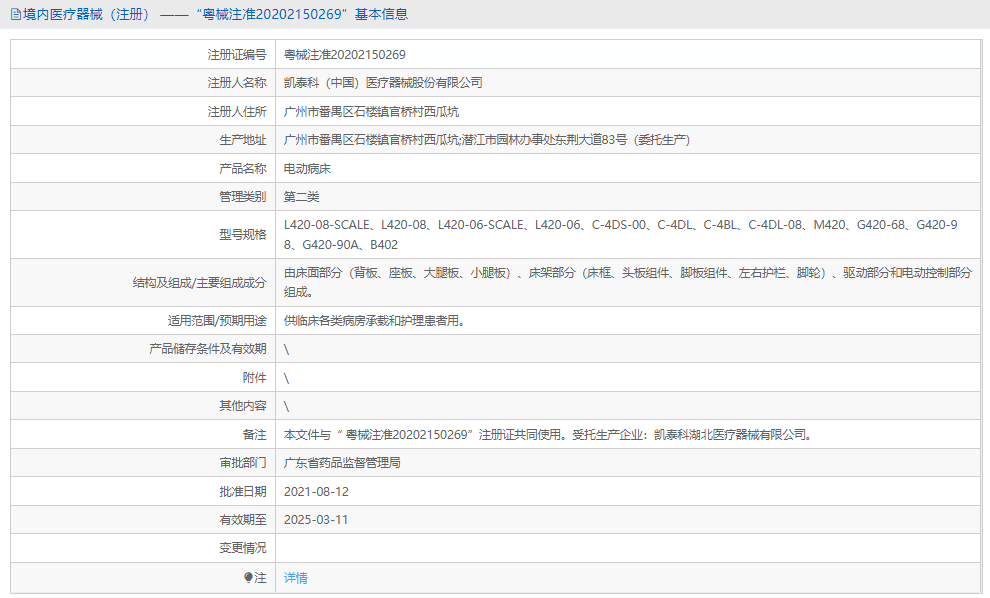Image resolution: width=990 pixels, height=598 pixels.
Task: Open the 详情 link
Action: tap(294, 578)
